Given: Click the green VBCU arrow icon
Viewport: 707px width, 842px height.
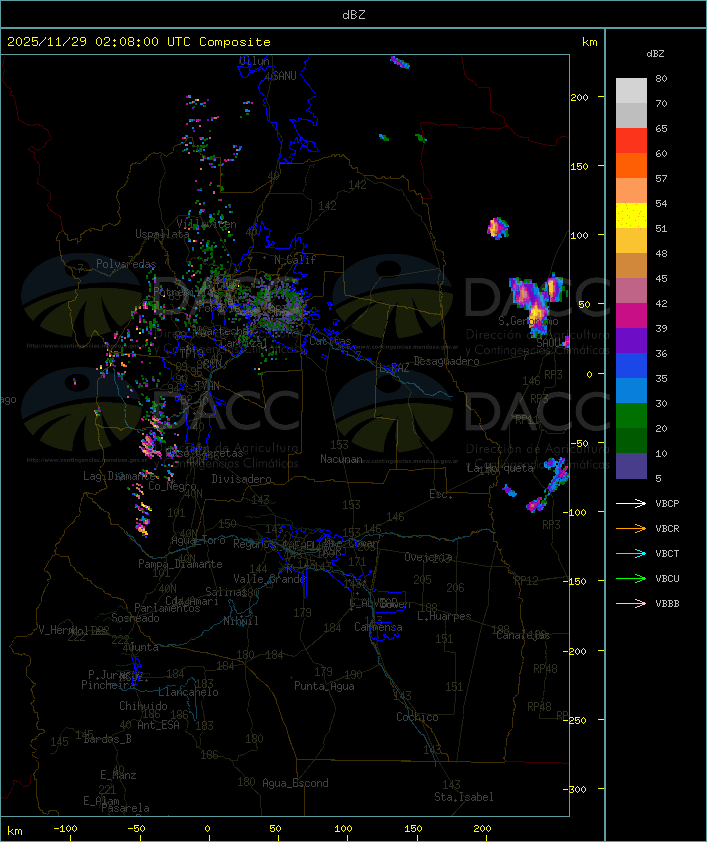Looking at the screenshot, I should (x=631, y=578).
